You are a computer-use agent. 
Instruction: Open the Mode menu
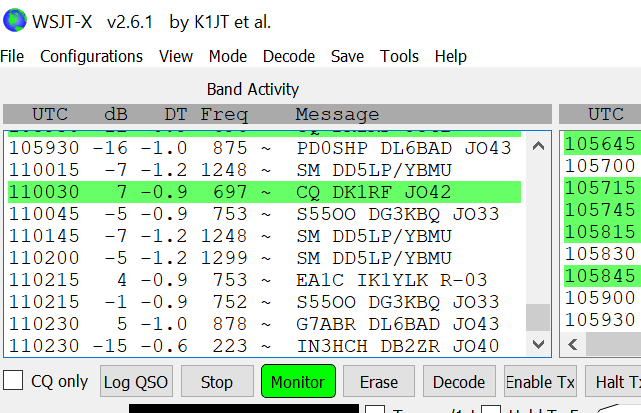(228, 56)
